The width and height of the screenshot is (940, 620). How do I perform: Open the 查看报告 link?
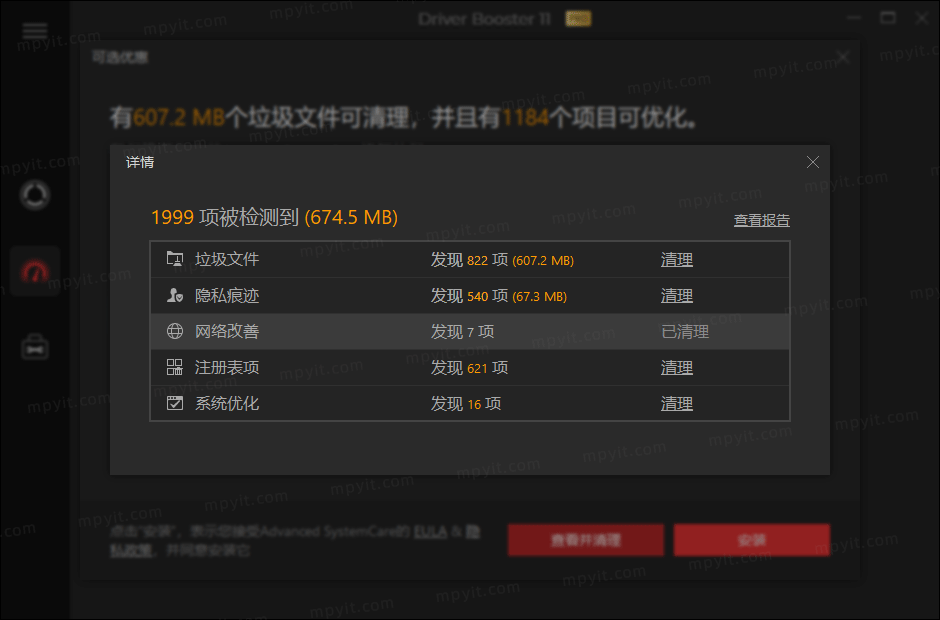[x=761, y=220]
